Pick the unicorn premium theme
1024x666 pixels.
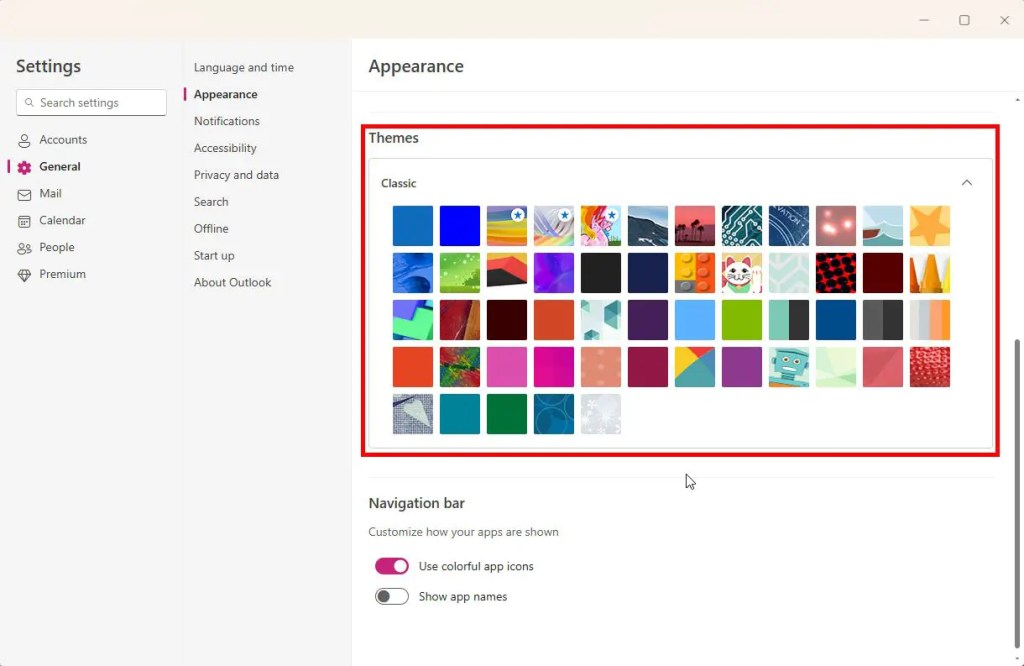601,226
